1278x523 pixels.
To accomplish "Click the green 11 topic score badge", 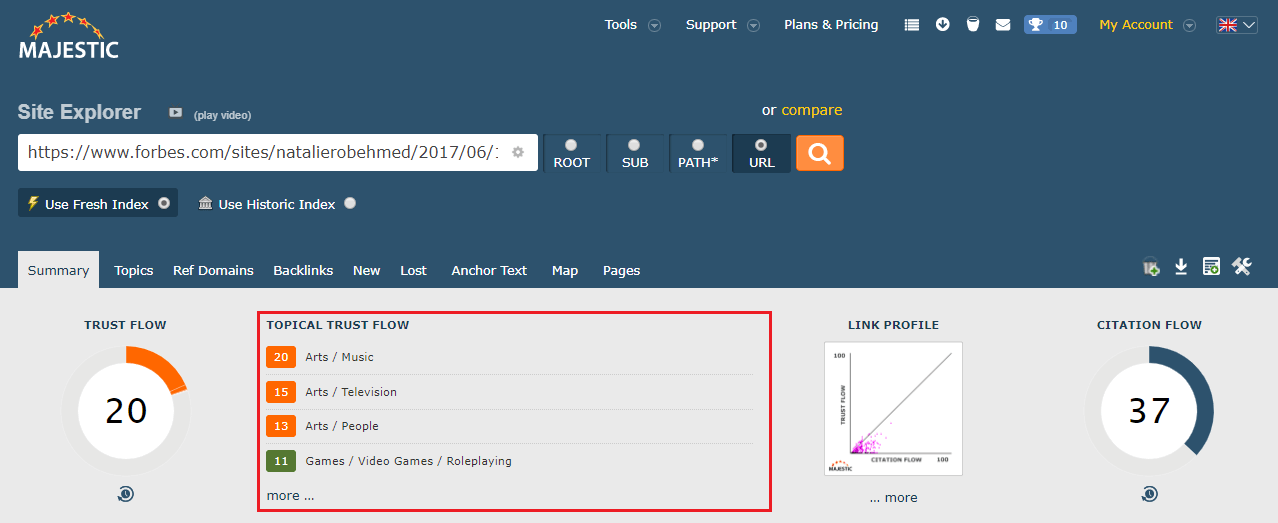I will click(x=281, y=461).
